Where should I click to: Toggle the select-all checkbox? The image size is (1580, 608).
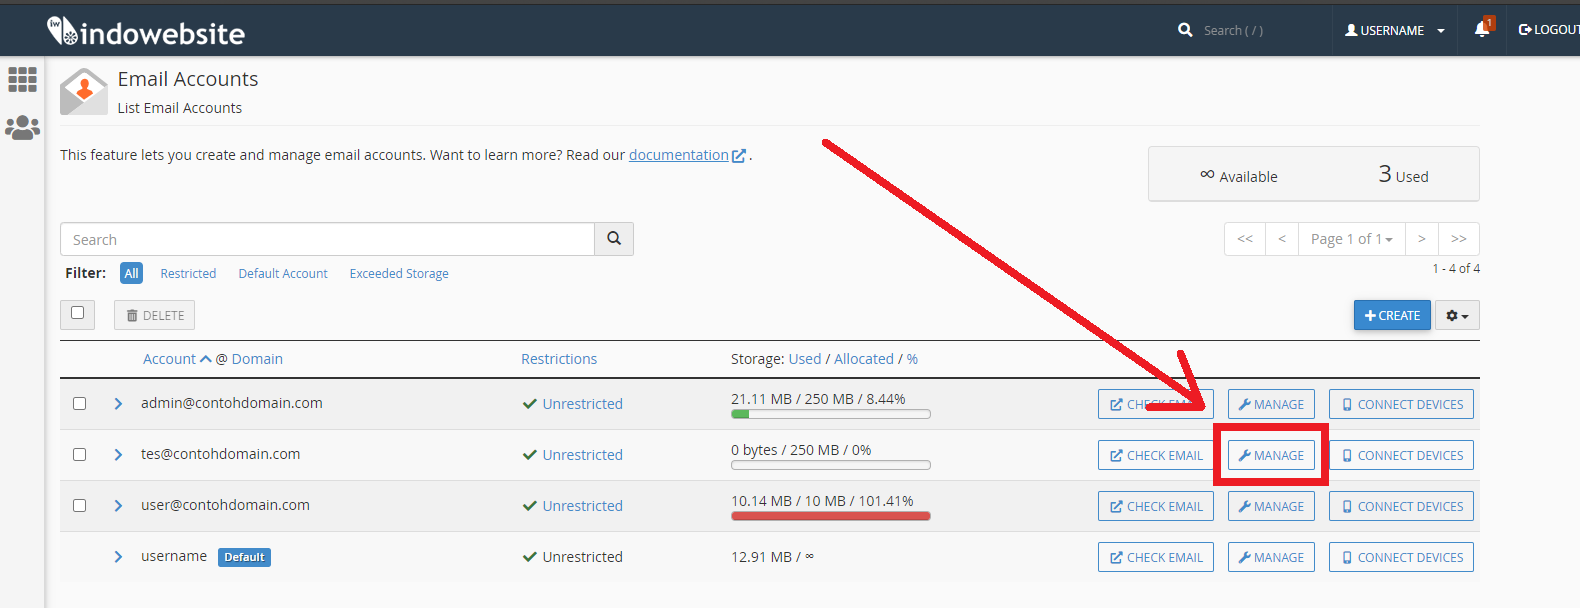click(77, 314)
